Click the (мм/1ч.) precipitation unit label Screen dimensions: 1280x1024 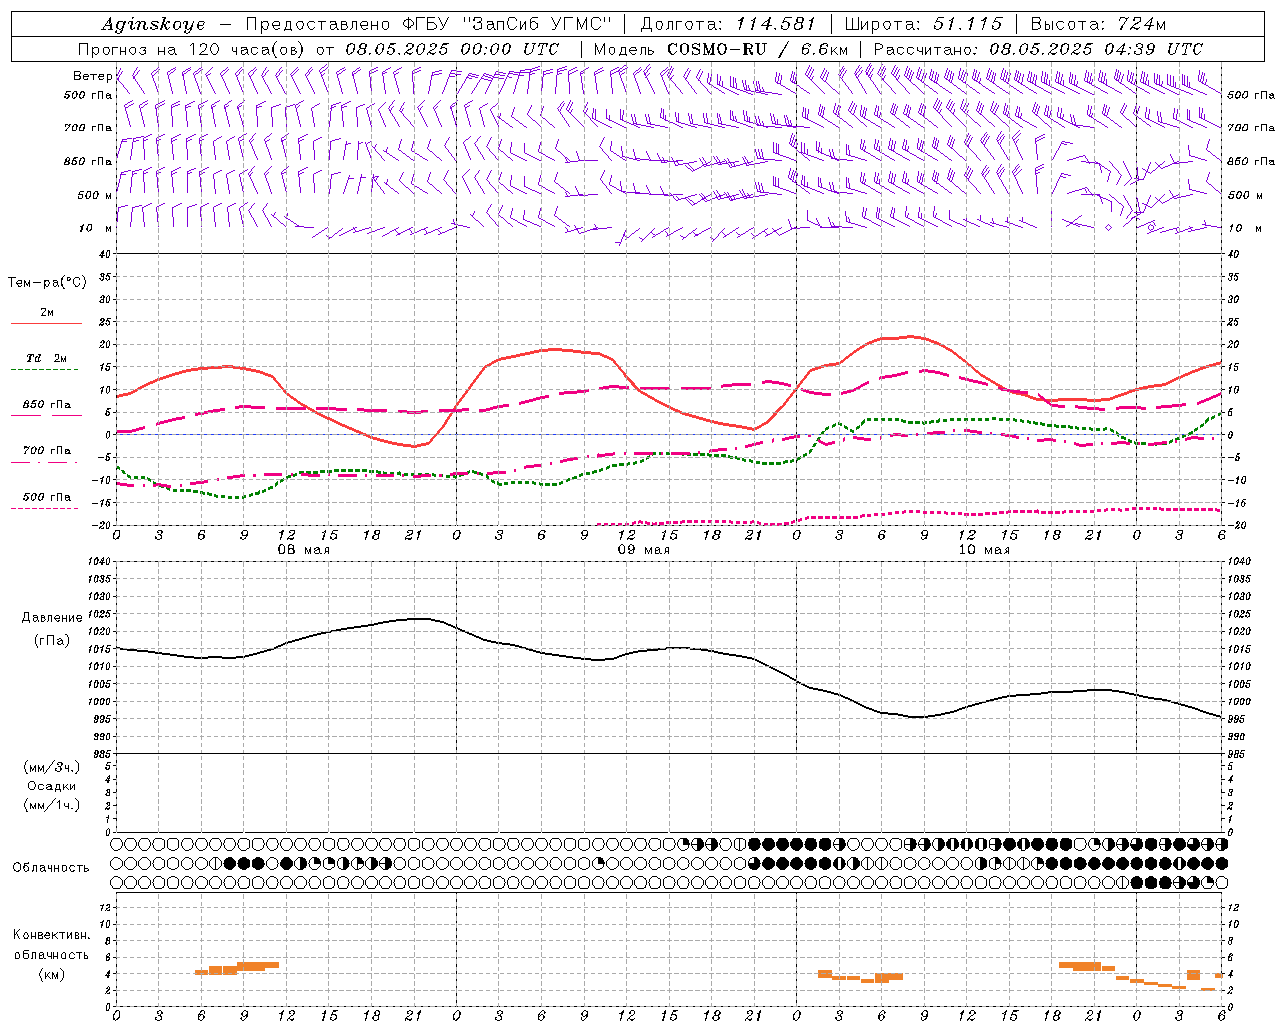[x=52, y=805]
